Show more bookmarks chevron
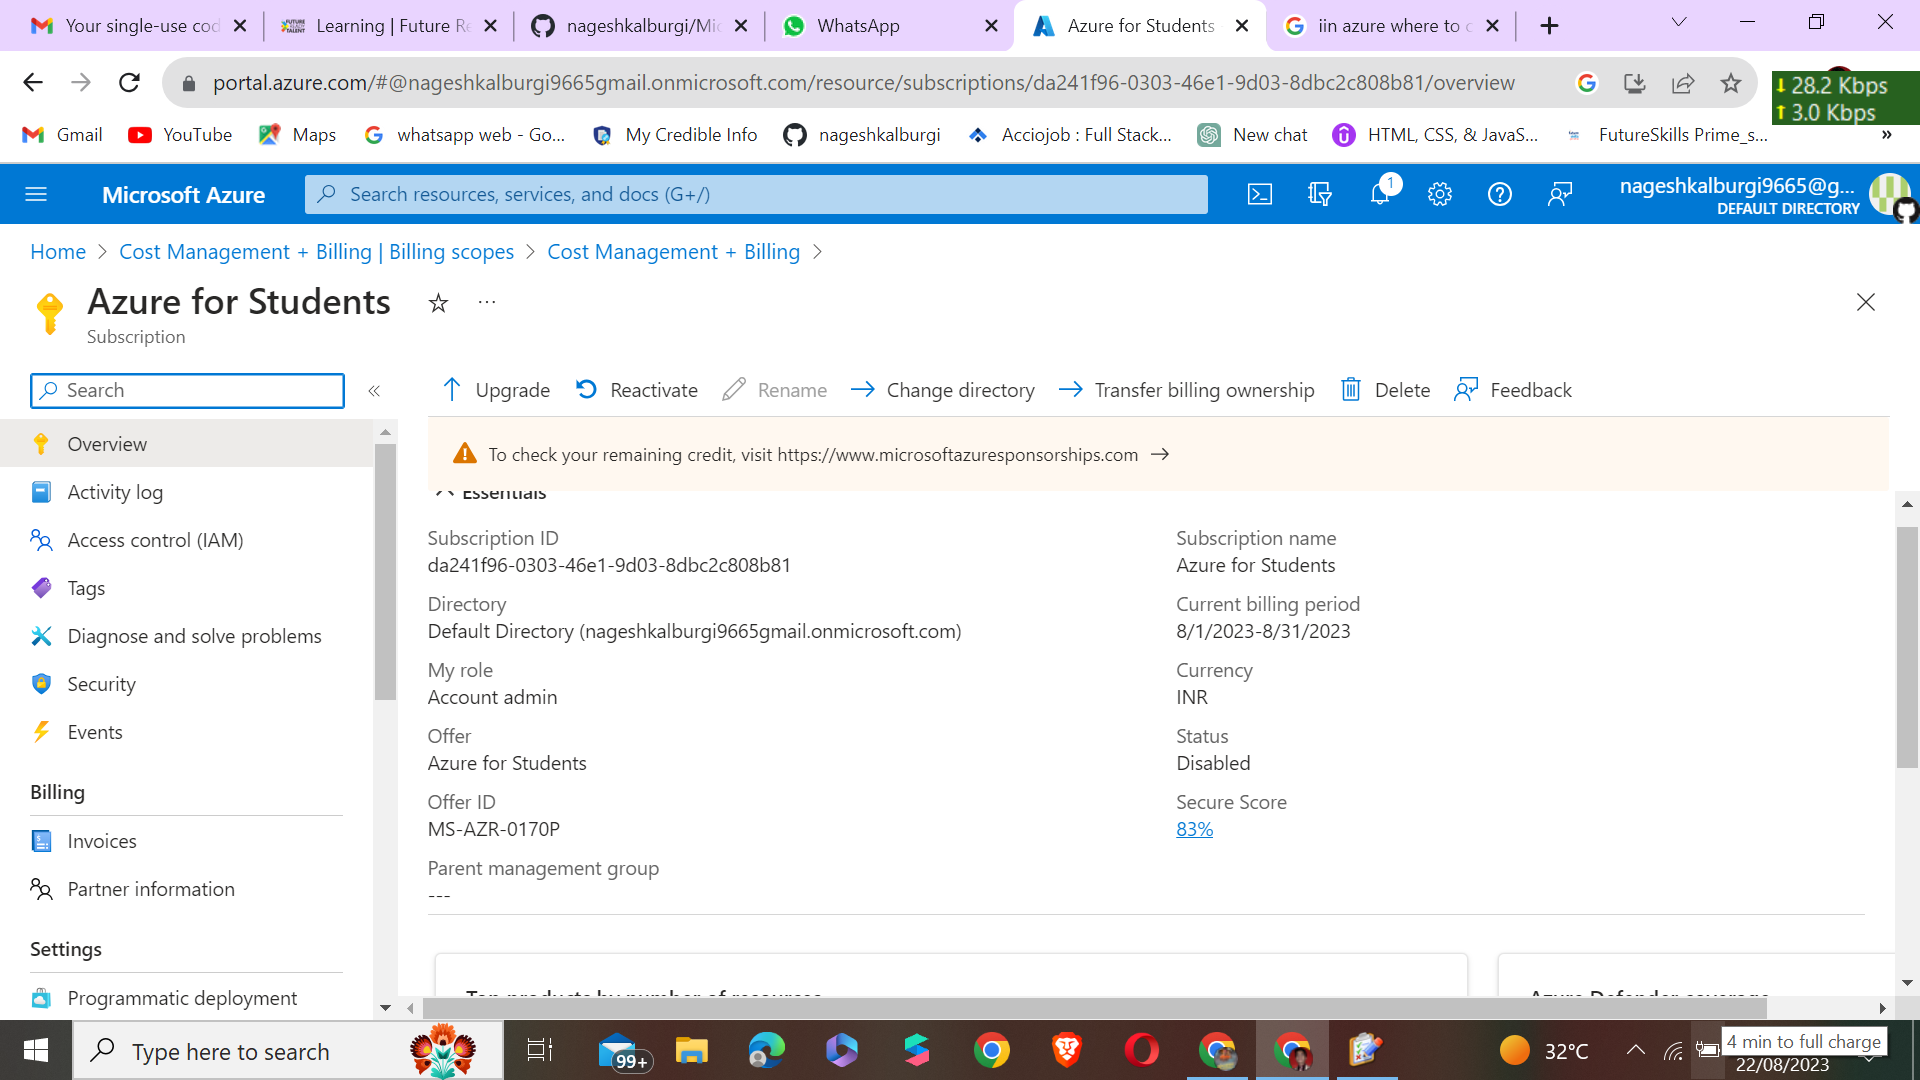This screenshot has width=1920, height=1080. point(1887,135)
